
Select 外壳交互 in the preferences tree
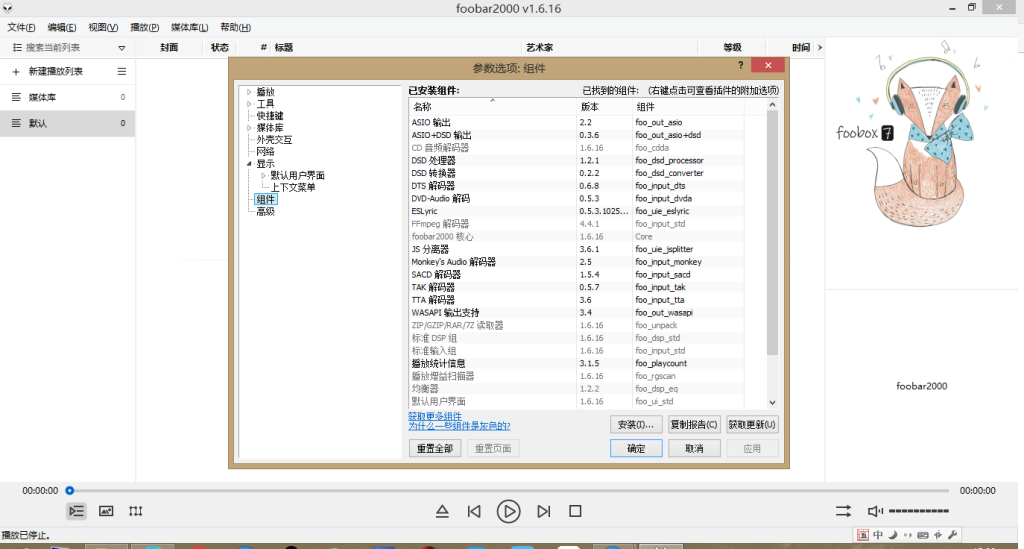click(274, 140)
